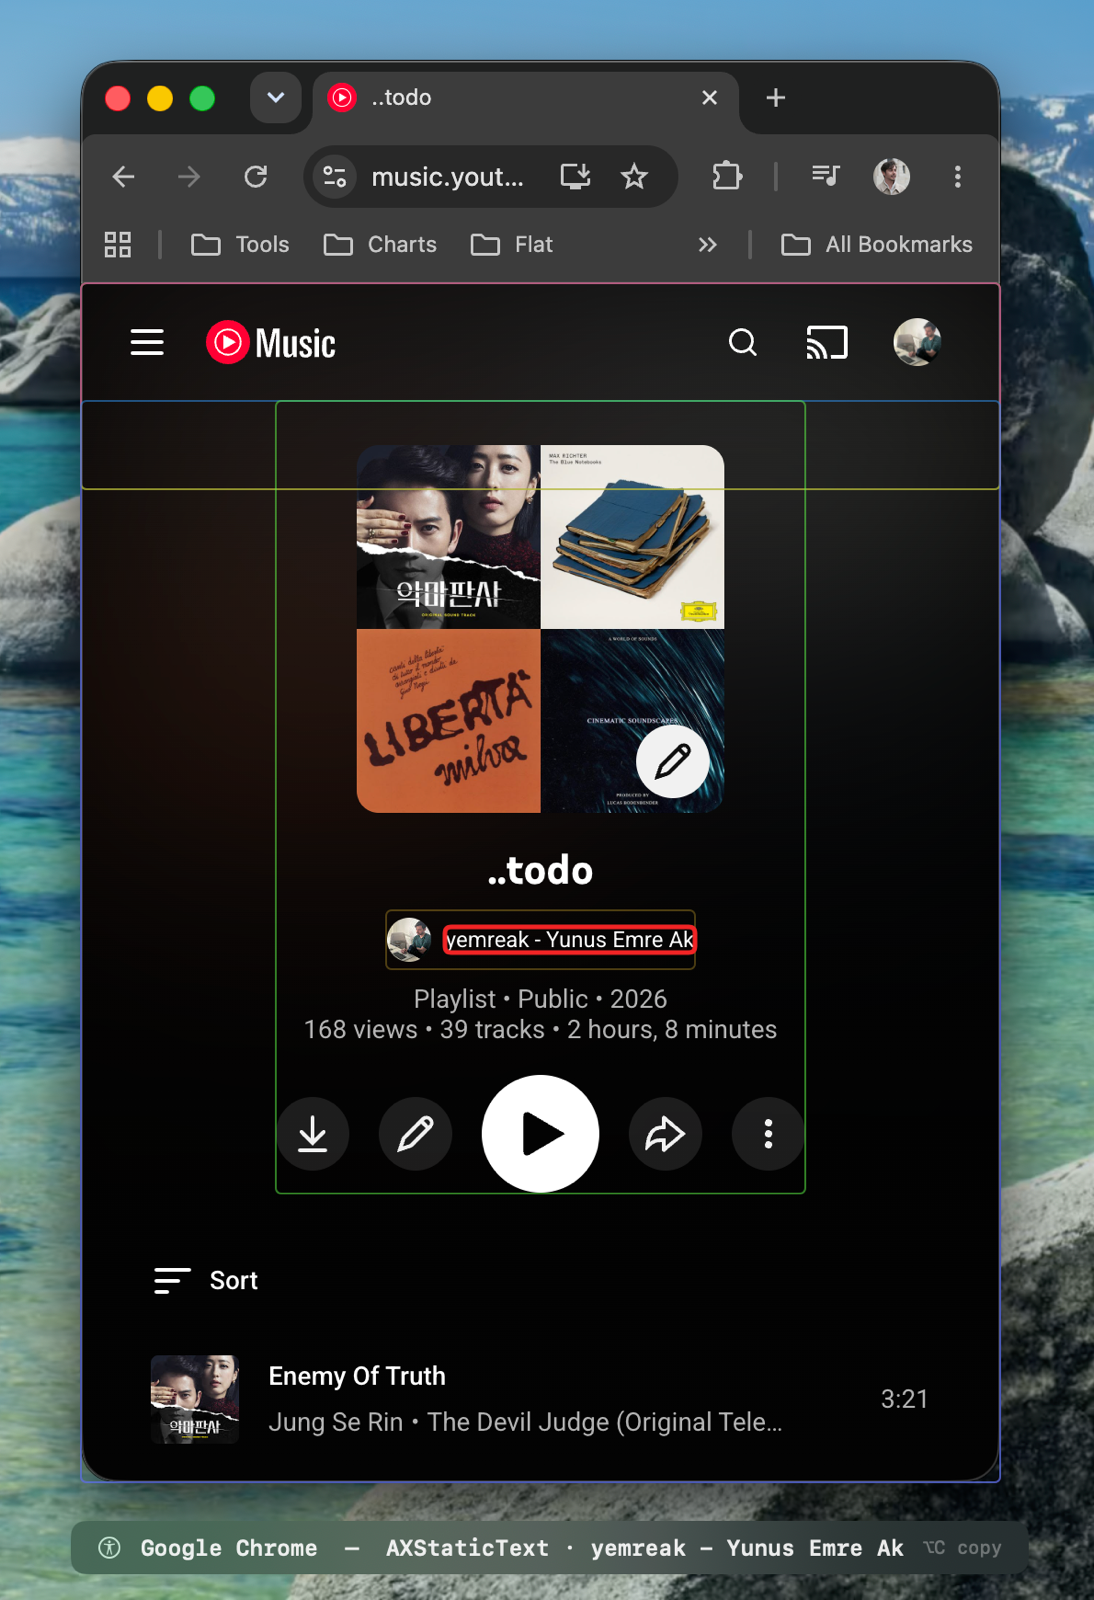Share the ..todo playlist

665,1134
